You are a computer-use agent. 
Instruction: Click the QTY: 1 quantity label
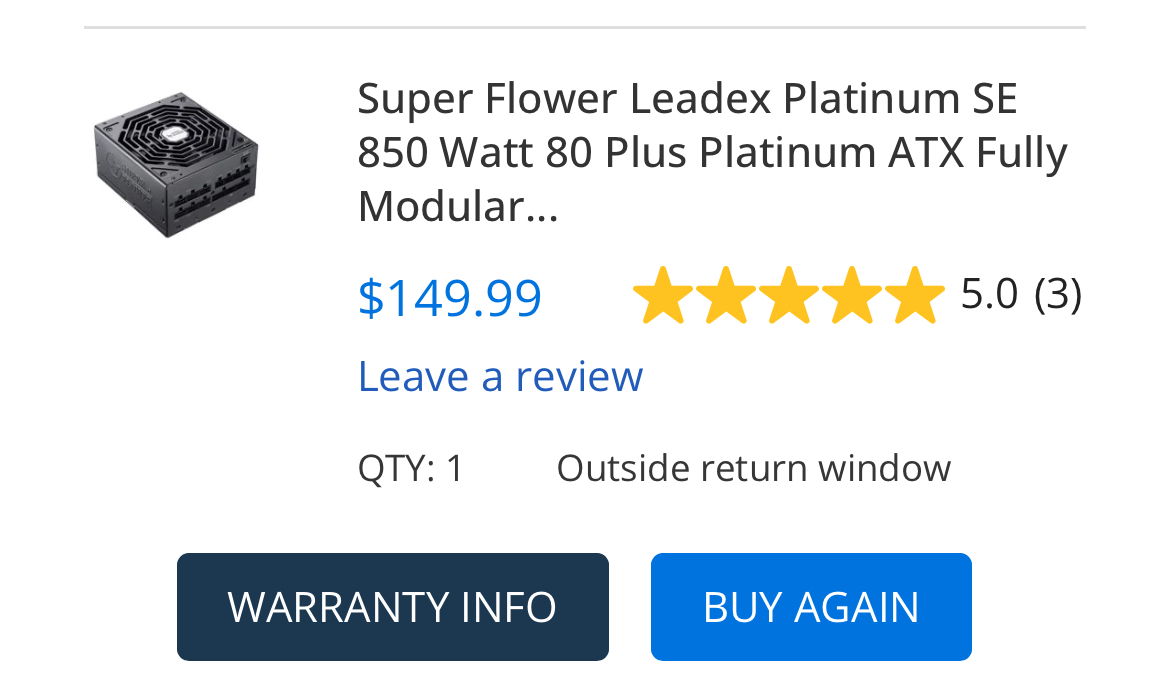(x=410, y=467)
